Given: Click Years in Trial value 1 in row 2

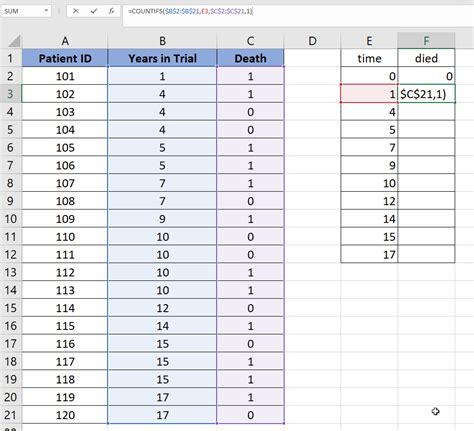Looking at the screenshot, I should pyautogui.click(x=162, y=76).
